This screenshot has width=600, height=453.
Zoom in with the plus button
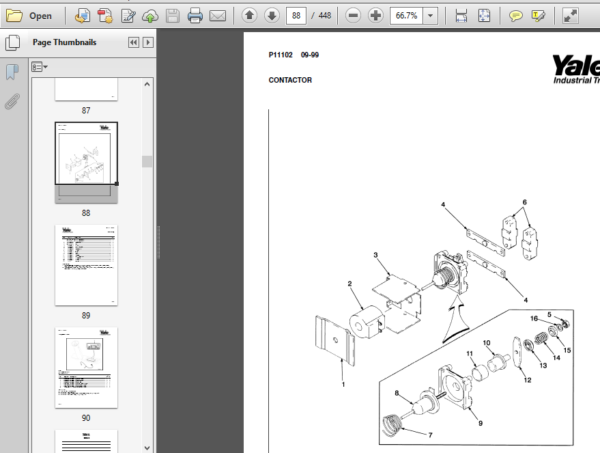coord(376,16)
